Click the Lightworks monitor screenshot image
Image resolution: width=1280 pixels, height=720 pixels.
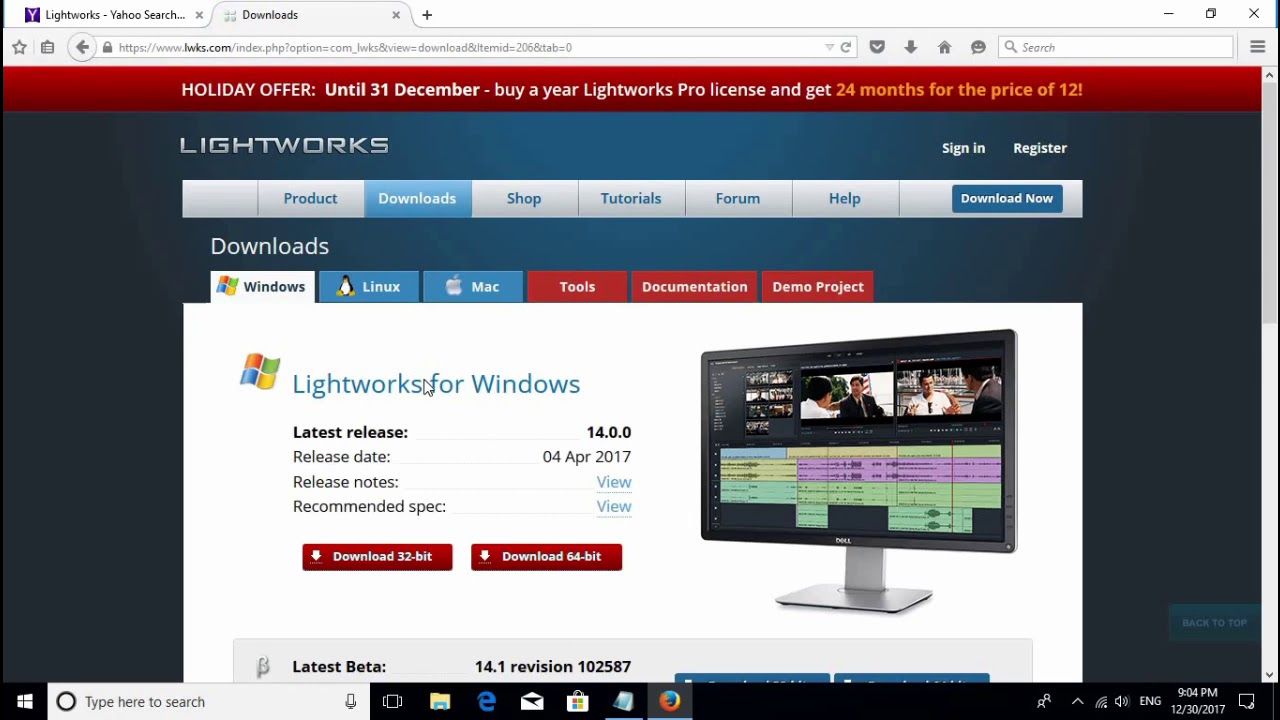(x=858, y=470)
